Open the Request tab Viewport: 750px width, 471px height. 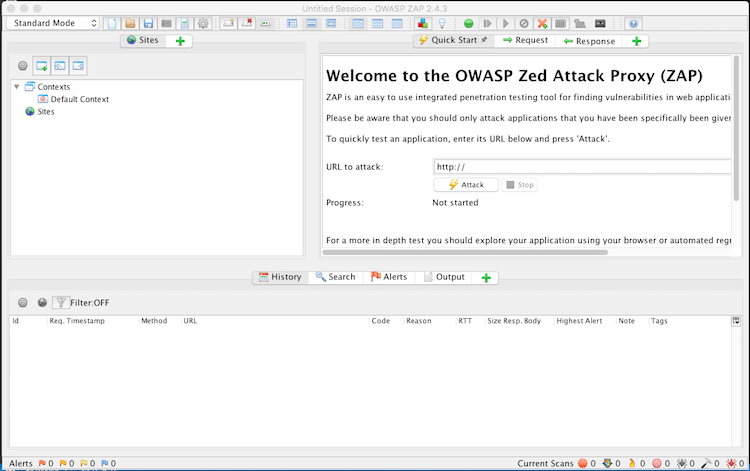(525, 40)
